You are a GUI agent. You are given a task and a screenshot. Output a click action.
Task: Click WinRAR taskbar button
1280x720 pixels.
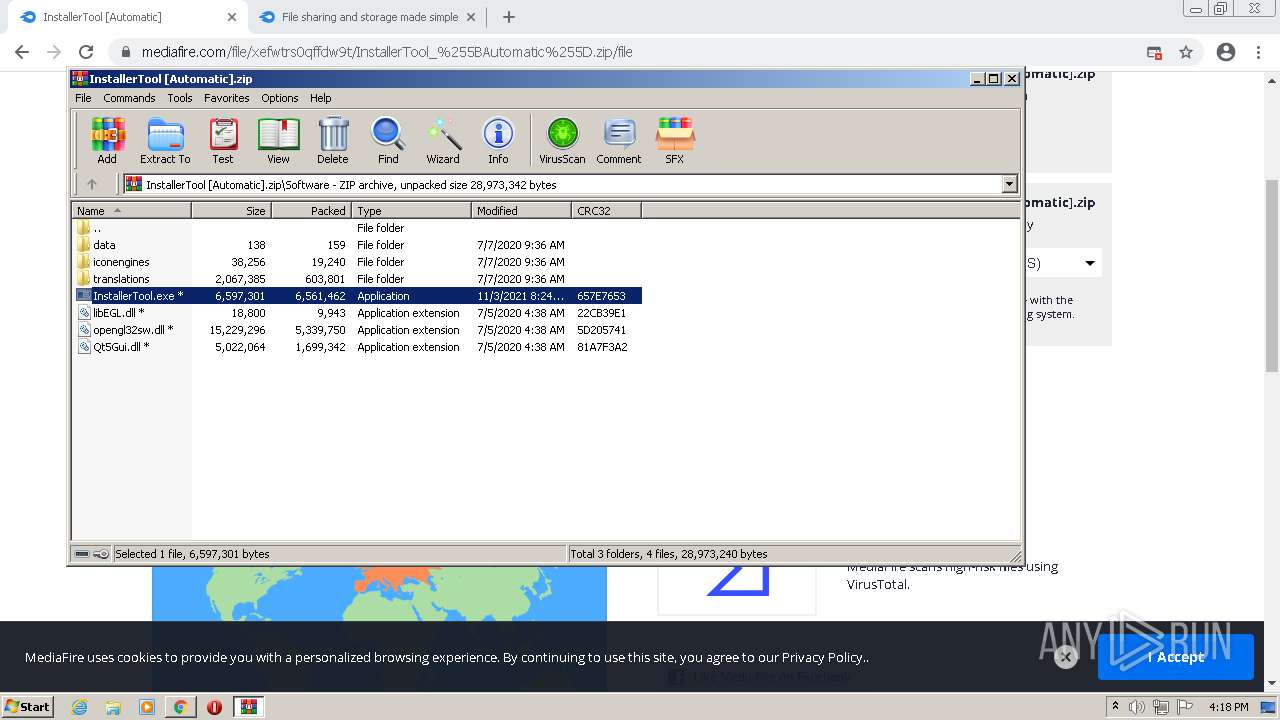[248, 707]
